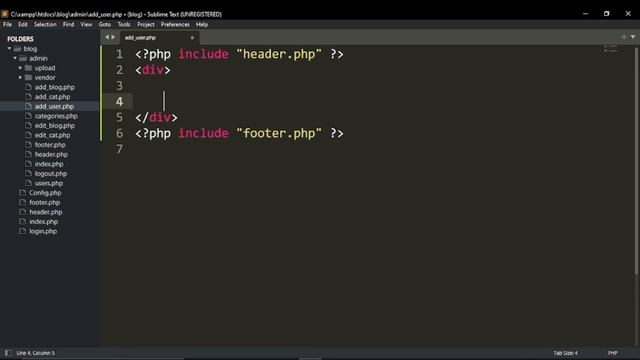Place cursor on "header.php" string
Image resolution: width=640 pixels, height=360 pixels.
coord(279,54)
